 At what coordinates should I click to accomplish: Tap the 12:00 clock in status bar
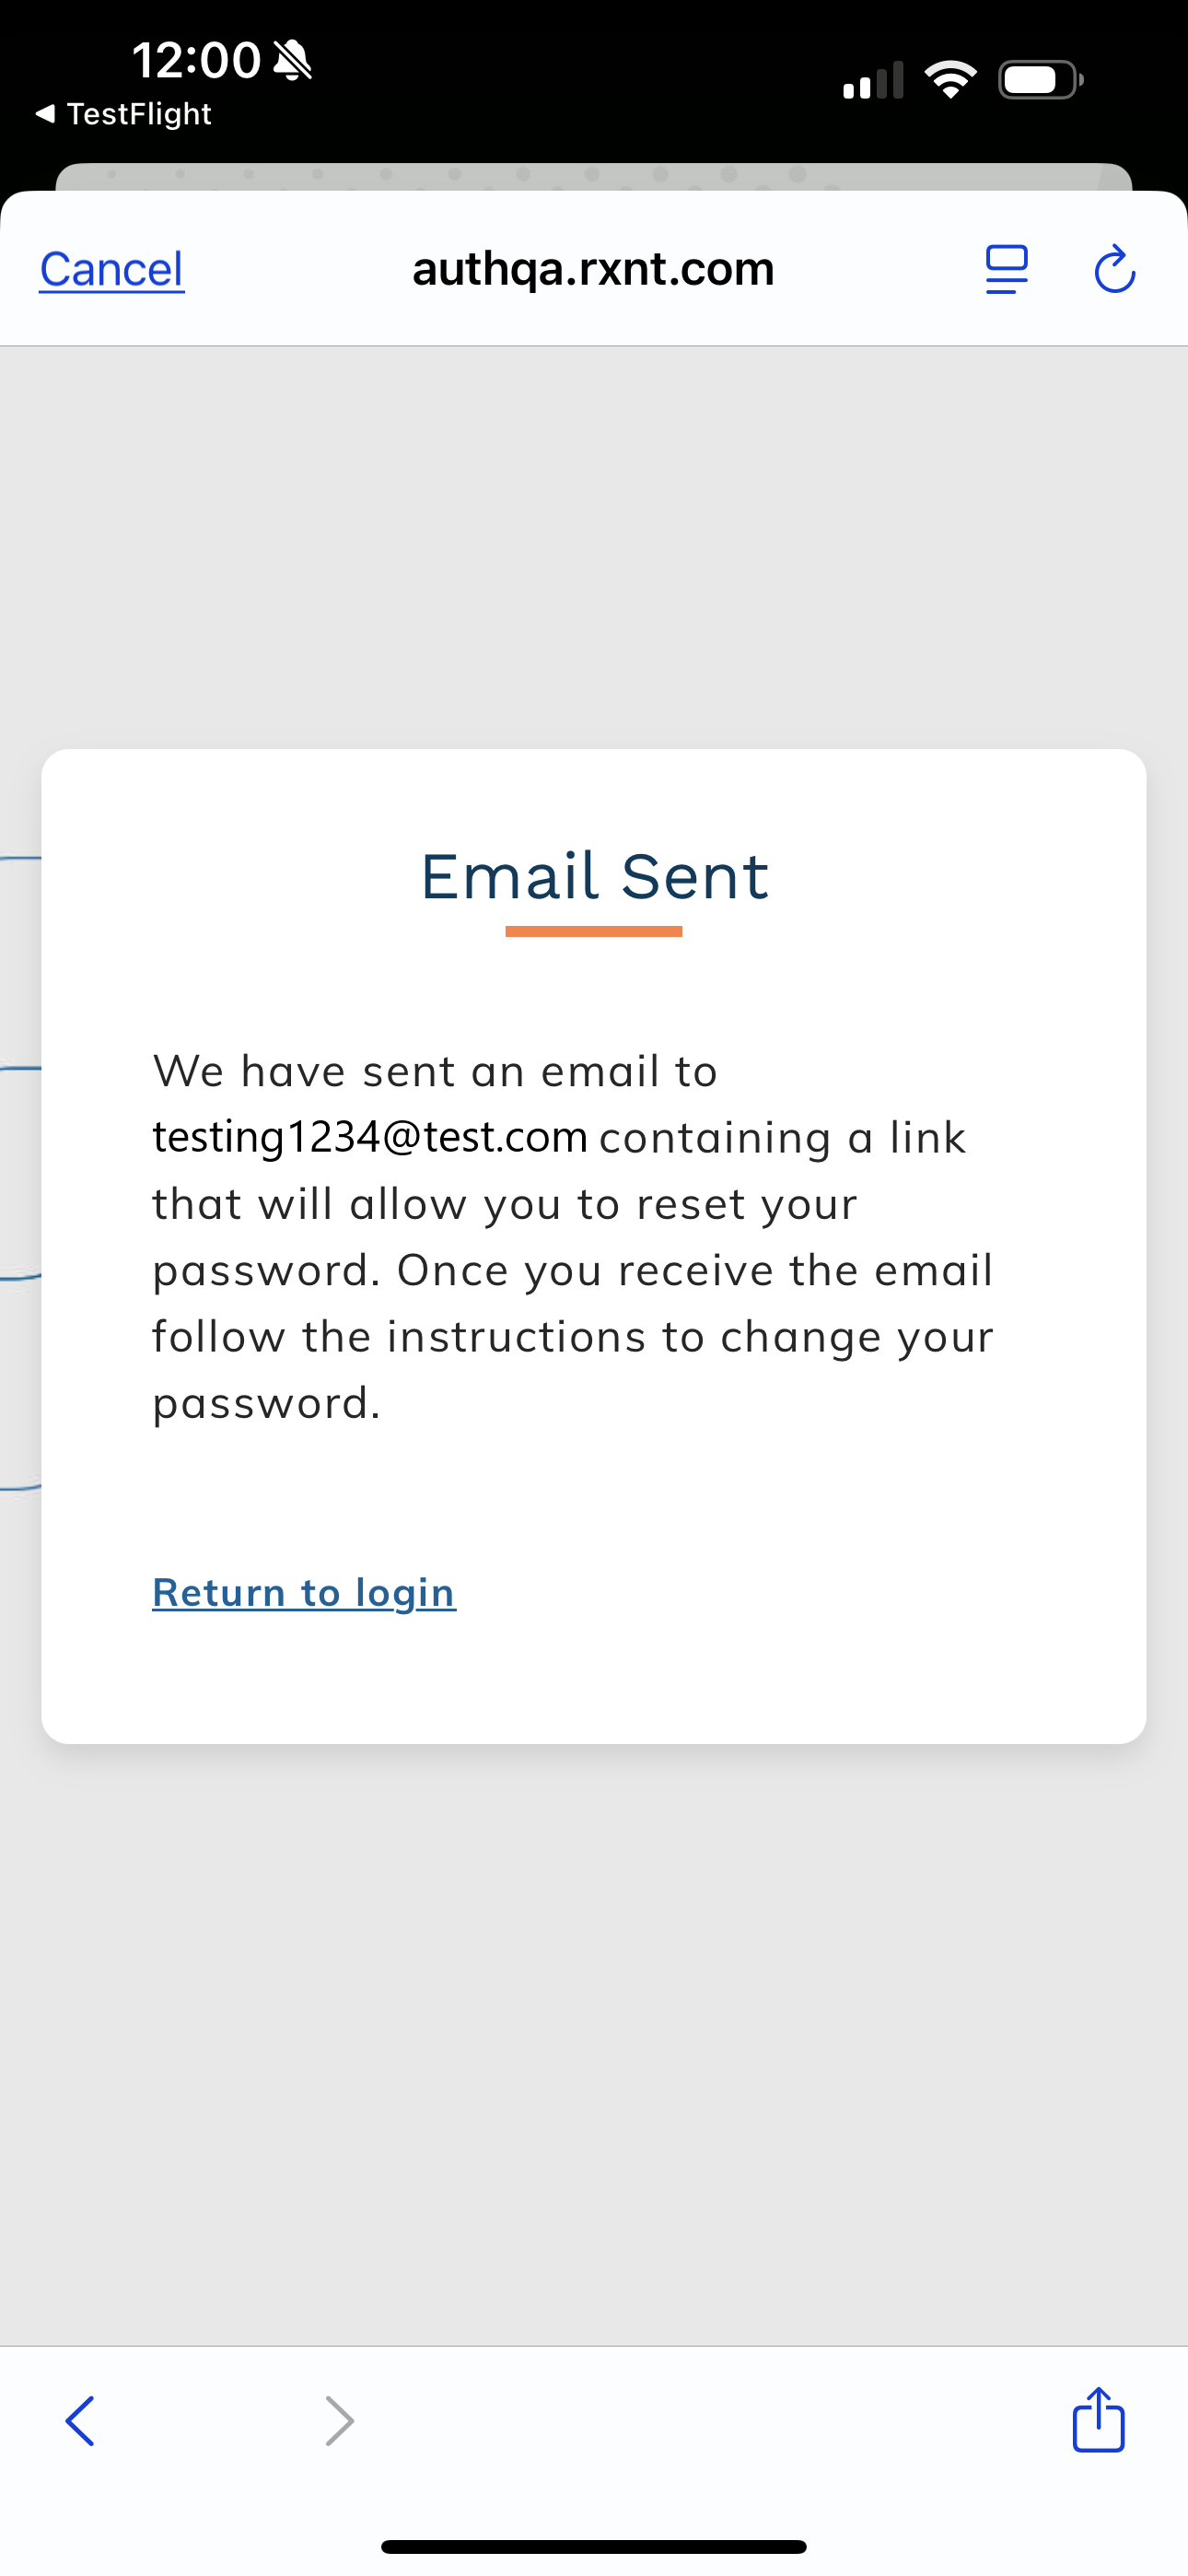pos(196,60)
